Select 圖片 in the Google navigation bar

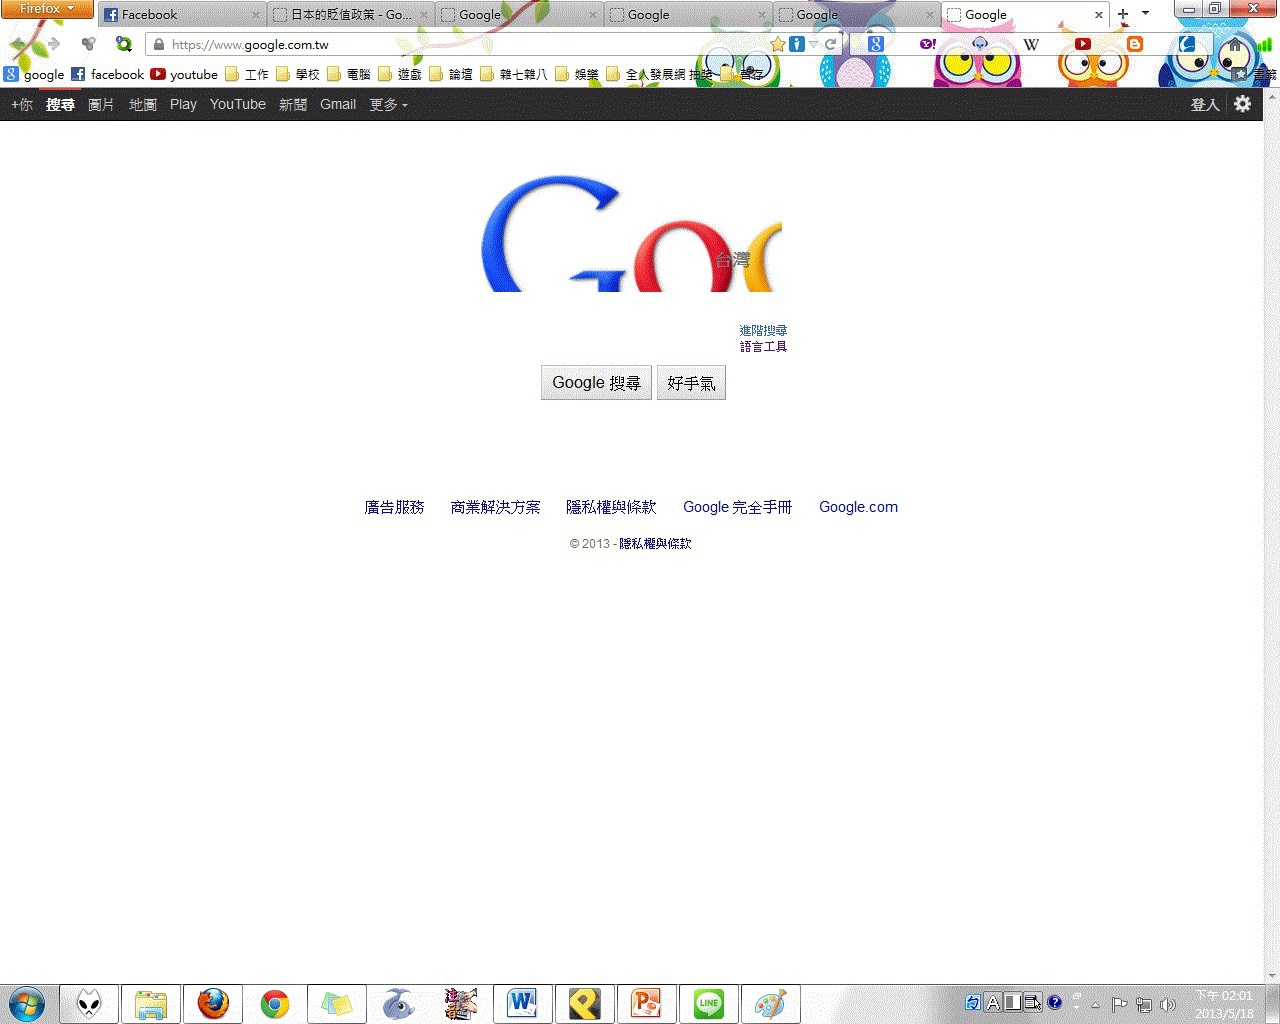coord(101,104)
